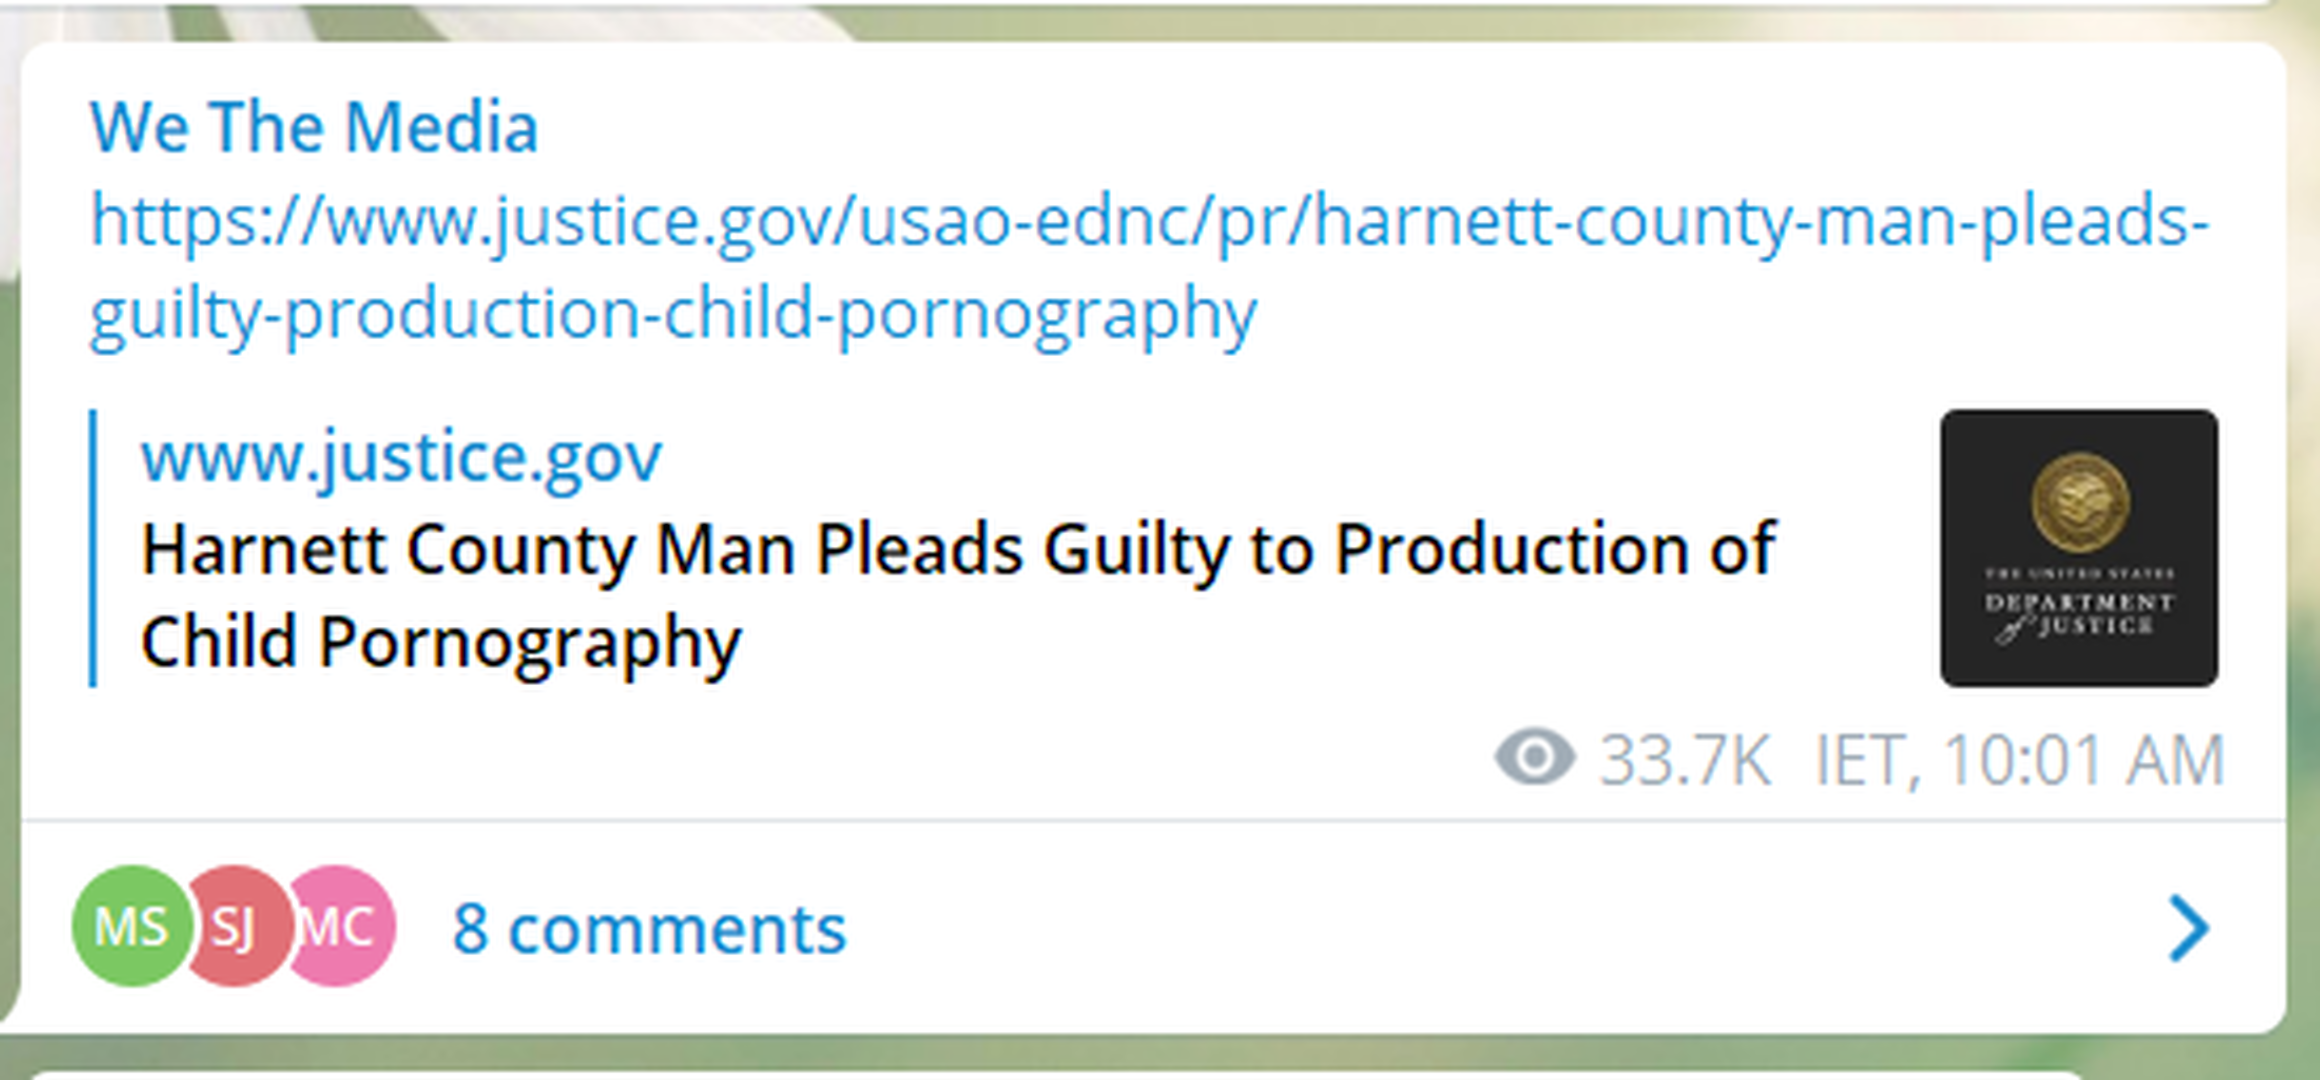
Task: Open the We The Media channel name
Action: click(314, 128)
